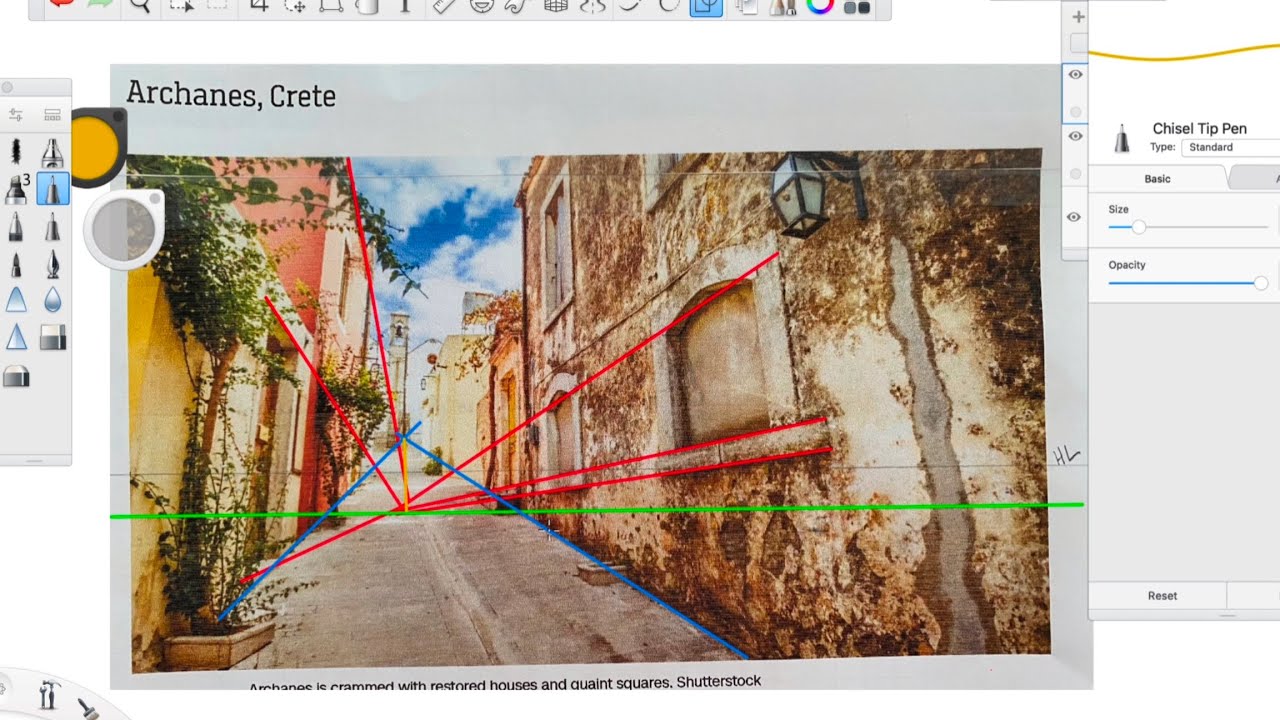Toggle the highlighted Layer Editor toolbar button

click(706, 6)
